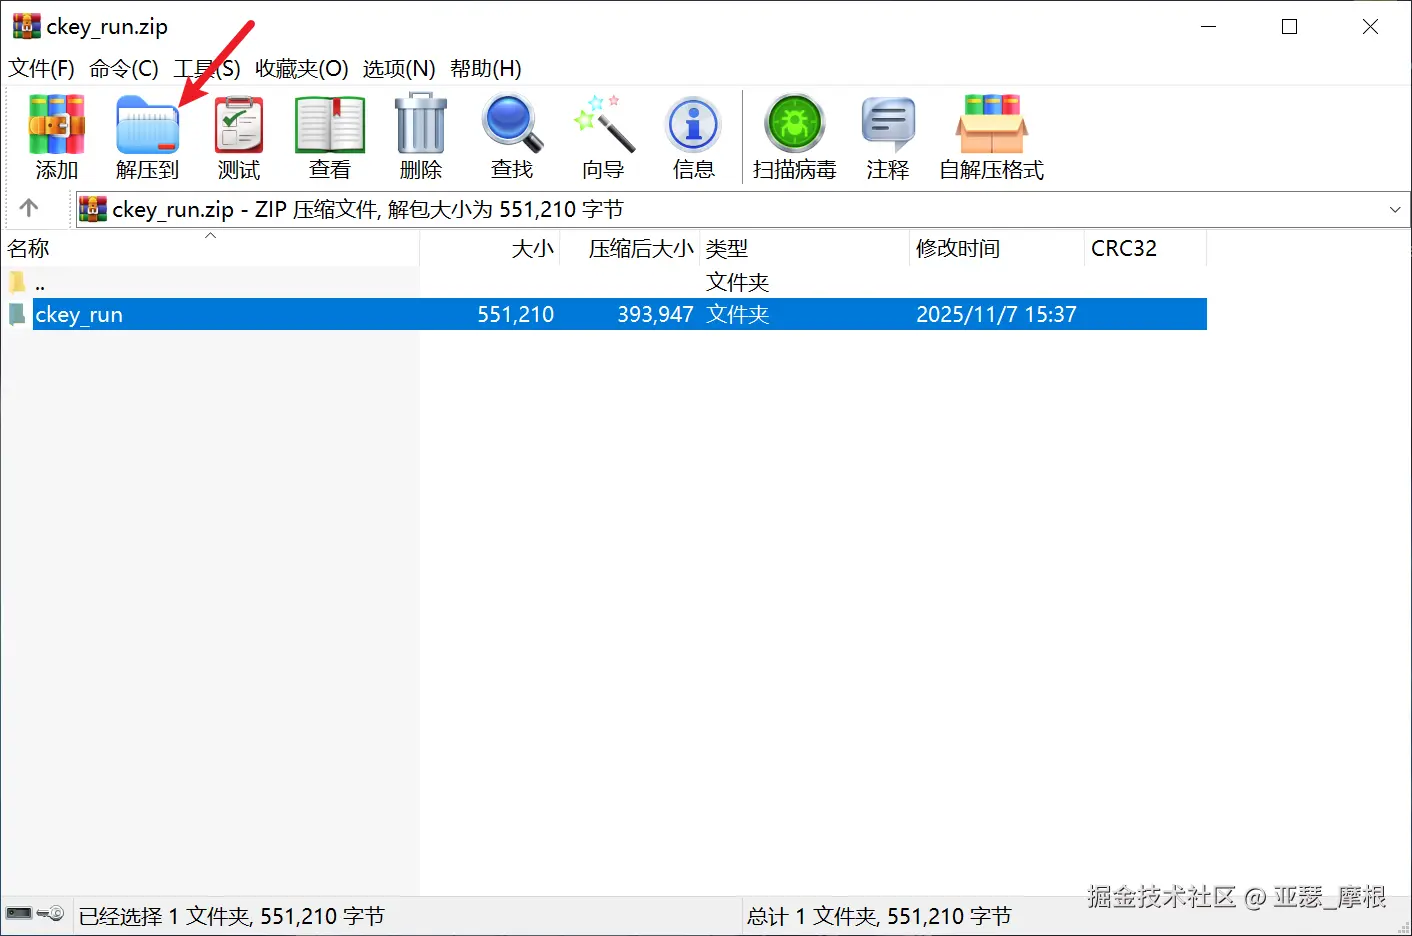This screenshot has width=1412, height=936.
Task: Click the Comment (注释) icon
Action: point(888,125)
